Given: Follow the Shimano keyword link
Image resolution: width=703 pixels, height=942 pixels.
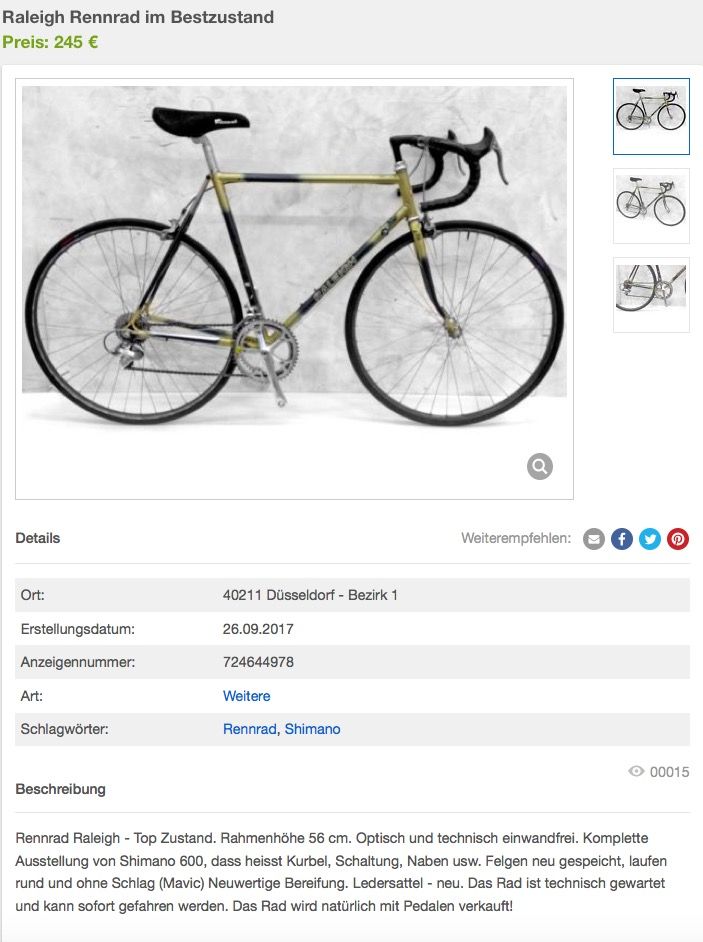Looking at the screenshot, I should coord(312,729).
